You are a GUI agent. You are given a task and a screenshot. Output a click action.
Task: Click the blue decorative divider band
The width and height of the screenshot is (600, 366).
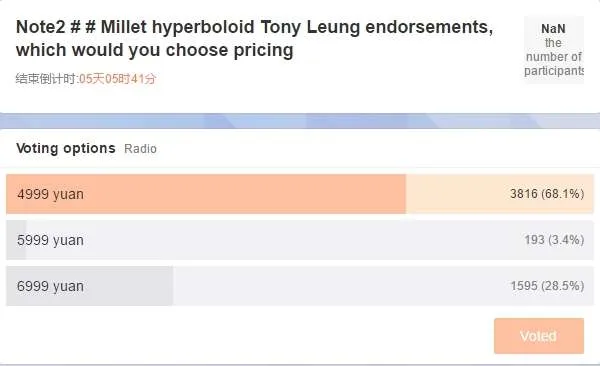(300, 121)
